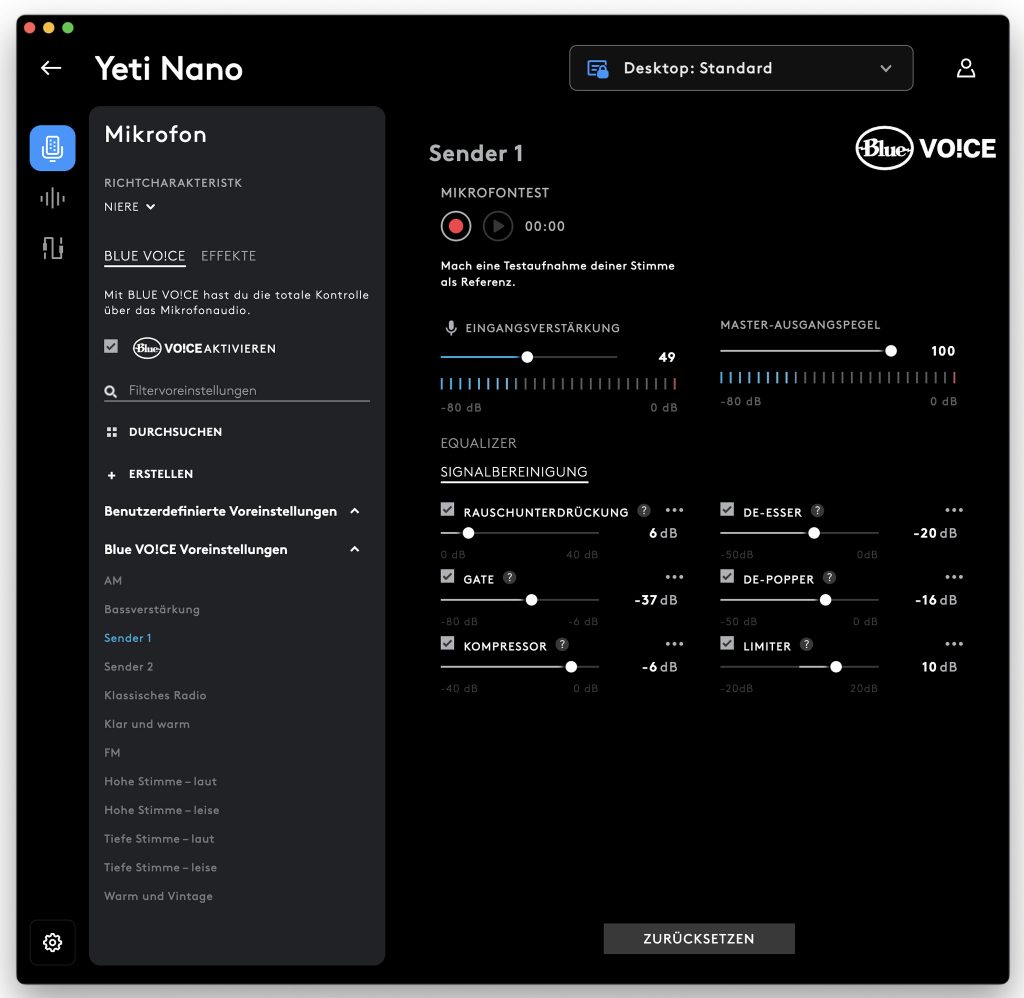The image size is (1024, 998).
Task: Open the microphone sidebar tab icon
Action: pos(52,148)
